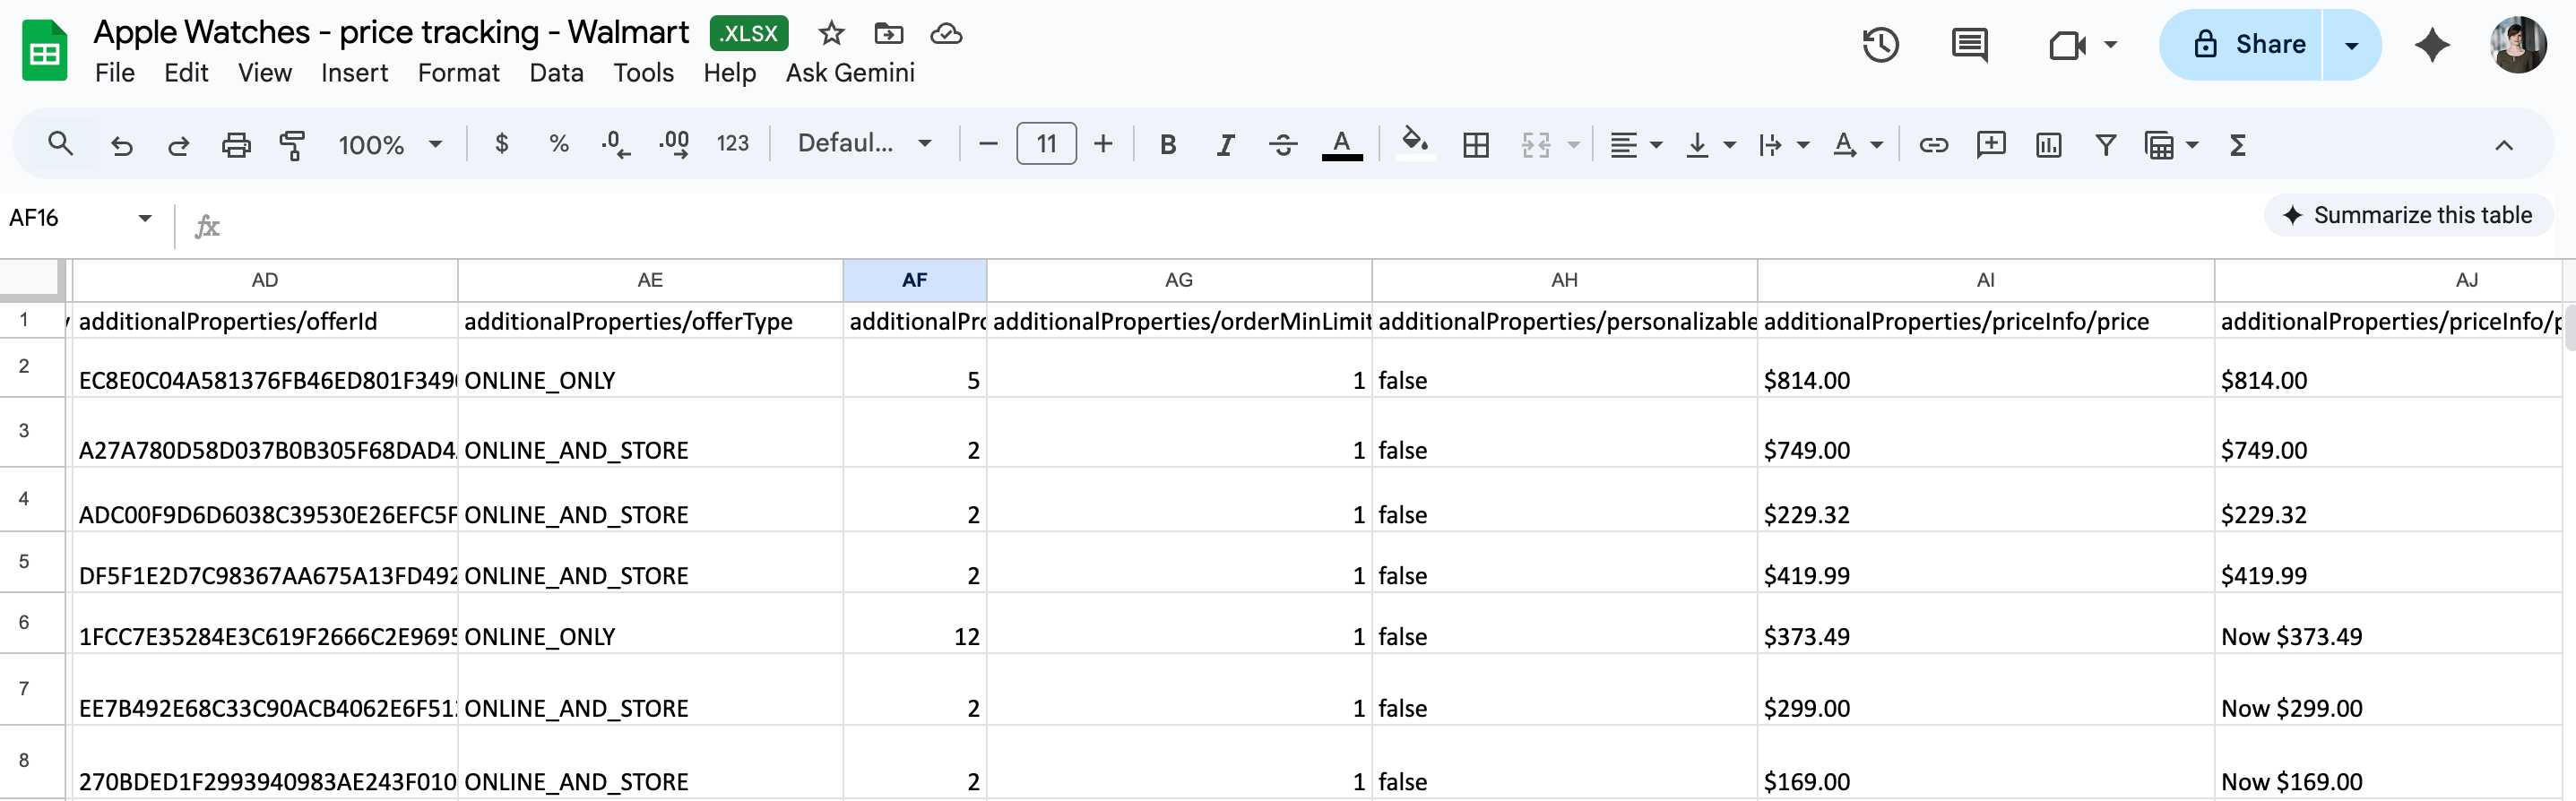The image size is (2576, 801).
Task: Open the text rotation dropdown
Action: click(x=1857, y=145)
